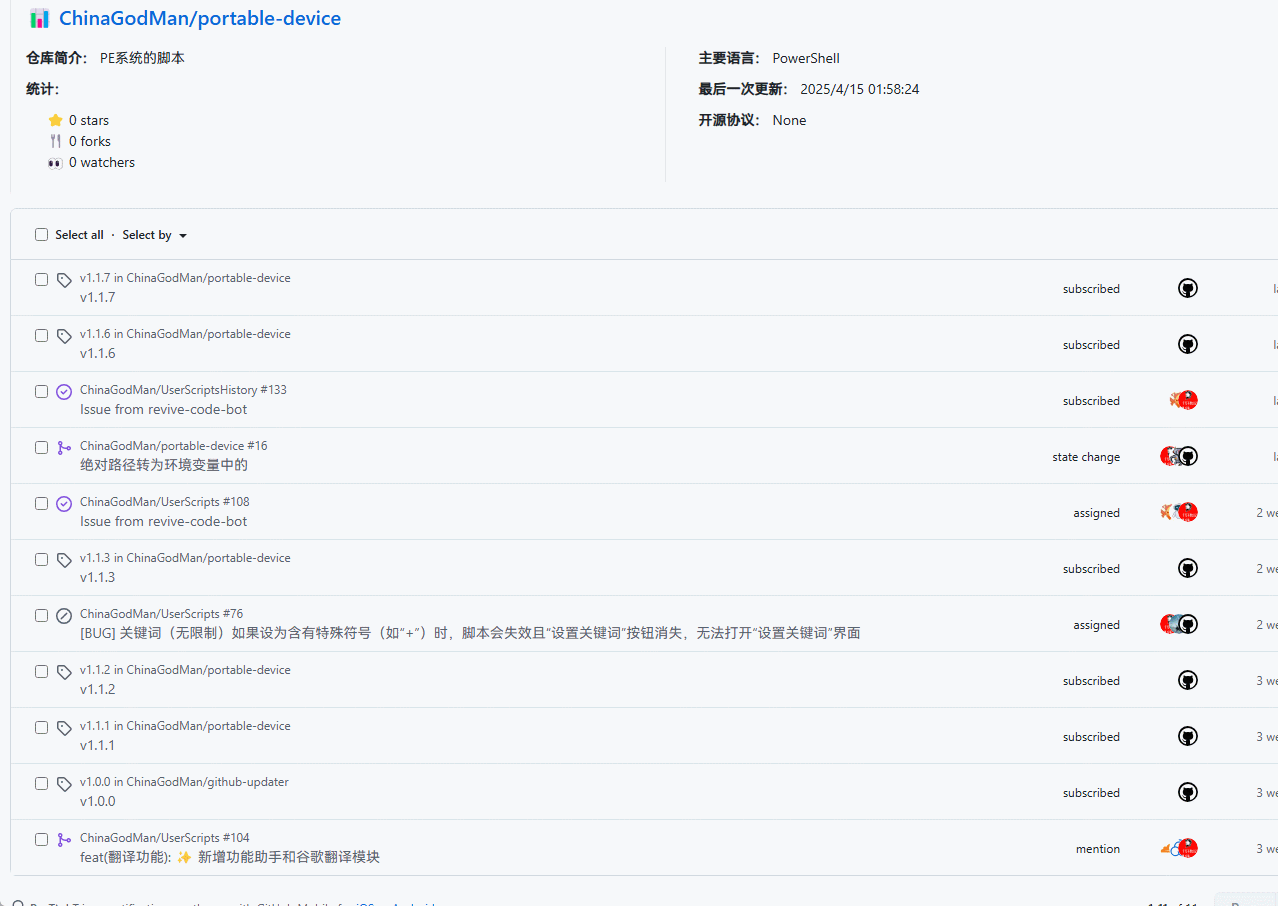Click 'subscribed' label in v1.1.7 row

pyautogui.click(x=1091, y=289)
